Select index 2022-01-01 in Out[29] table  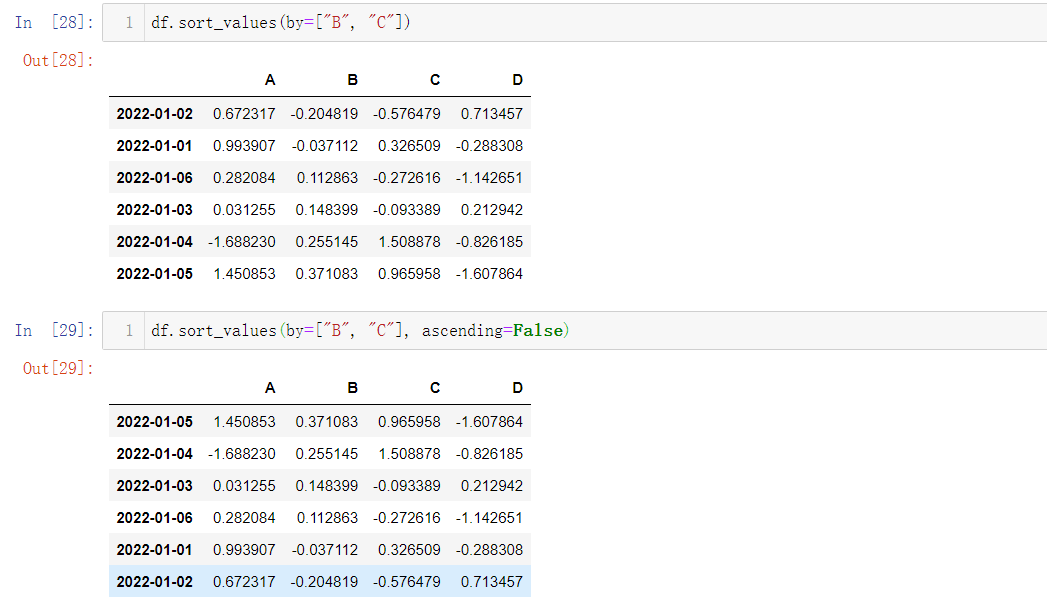pos(154,550)
